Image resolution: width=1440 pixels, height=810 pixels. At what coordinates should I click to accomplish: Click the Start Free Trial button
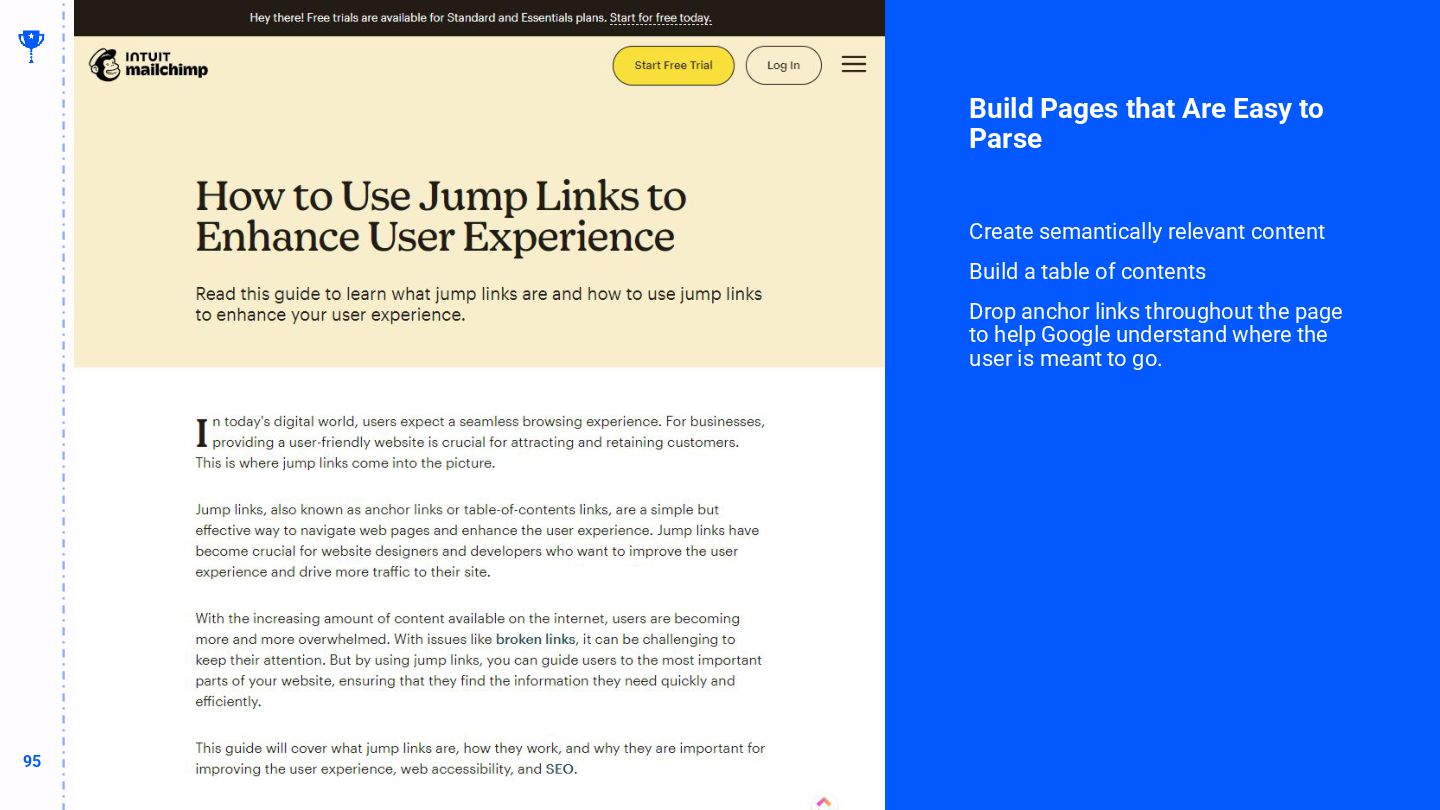pyautogui.click(x=673, y=65)
